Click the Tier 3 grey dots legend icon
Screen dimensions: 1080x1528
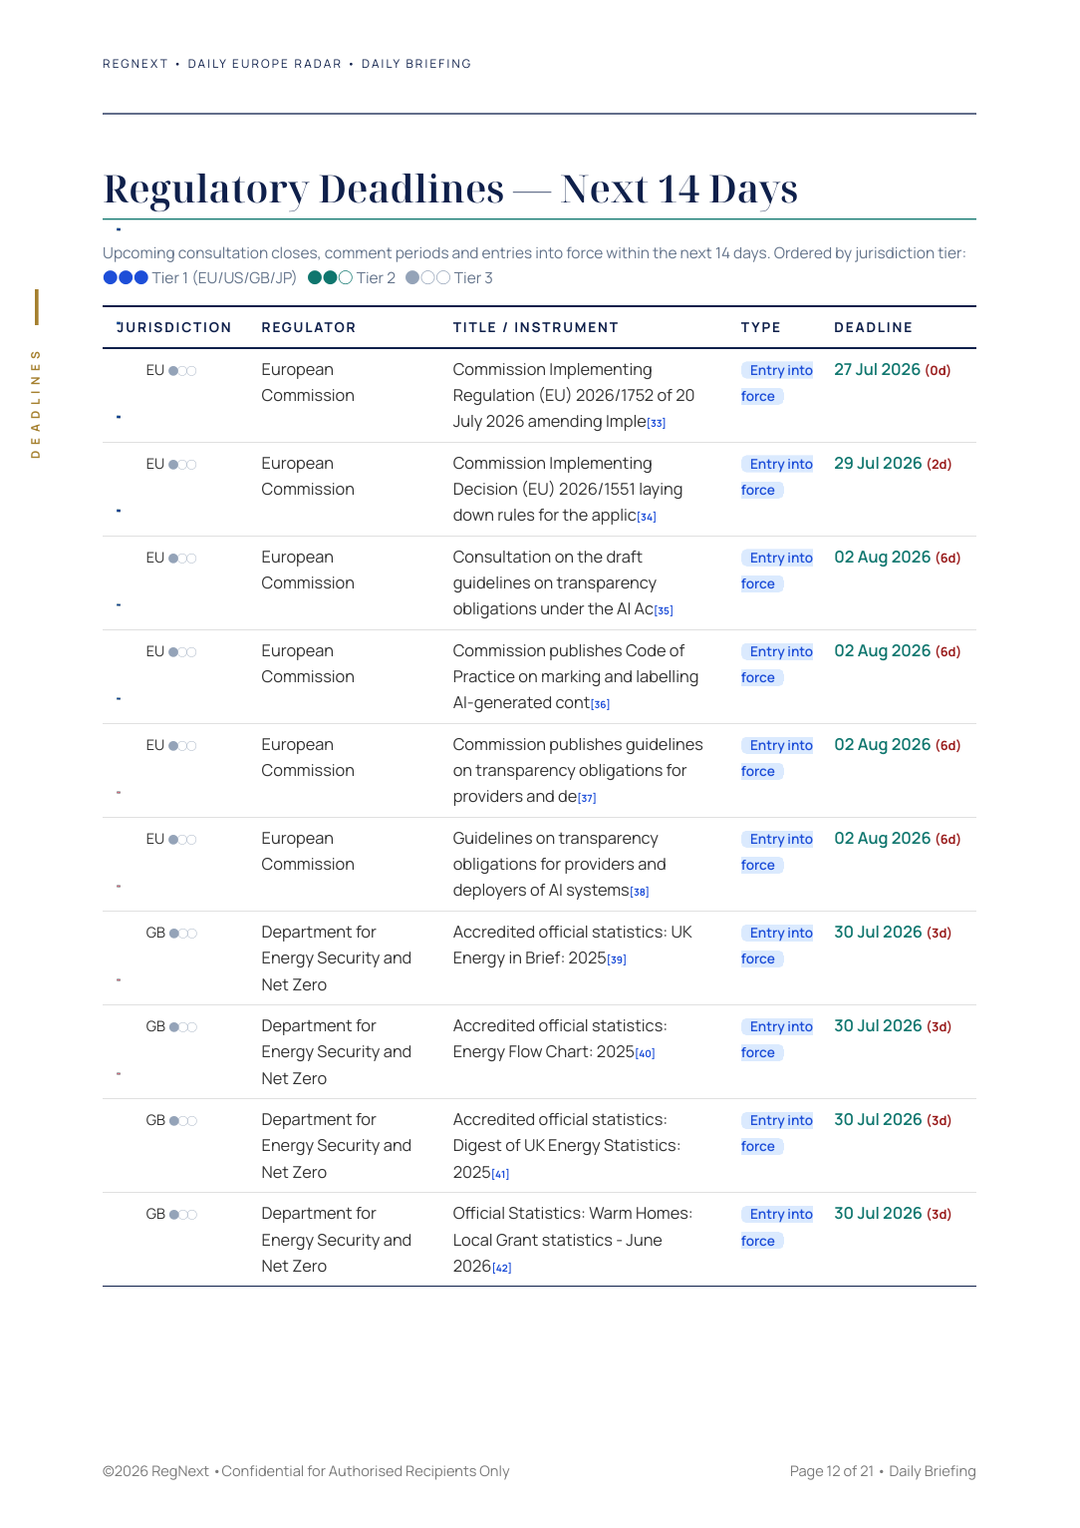click(428, 278)
